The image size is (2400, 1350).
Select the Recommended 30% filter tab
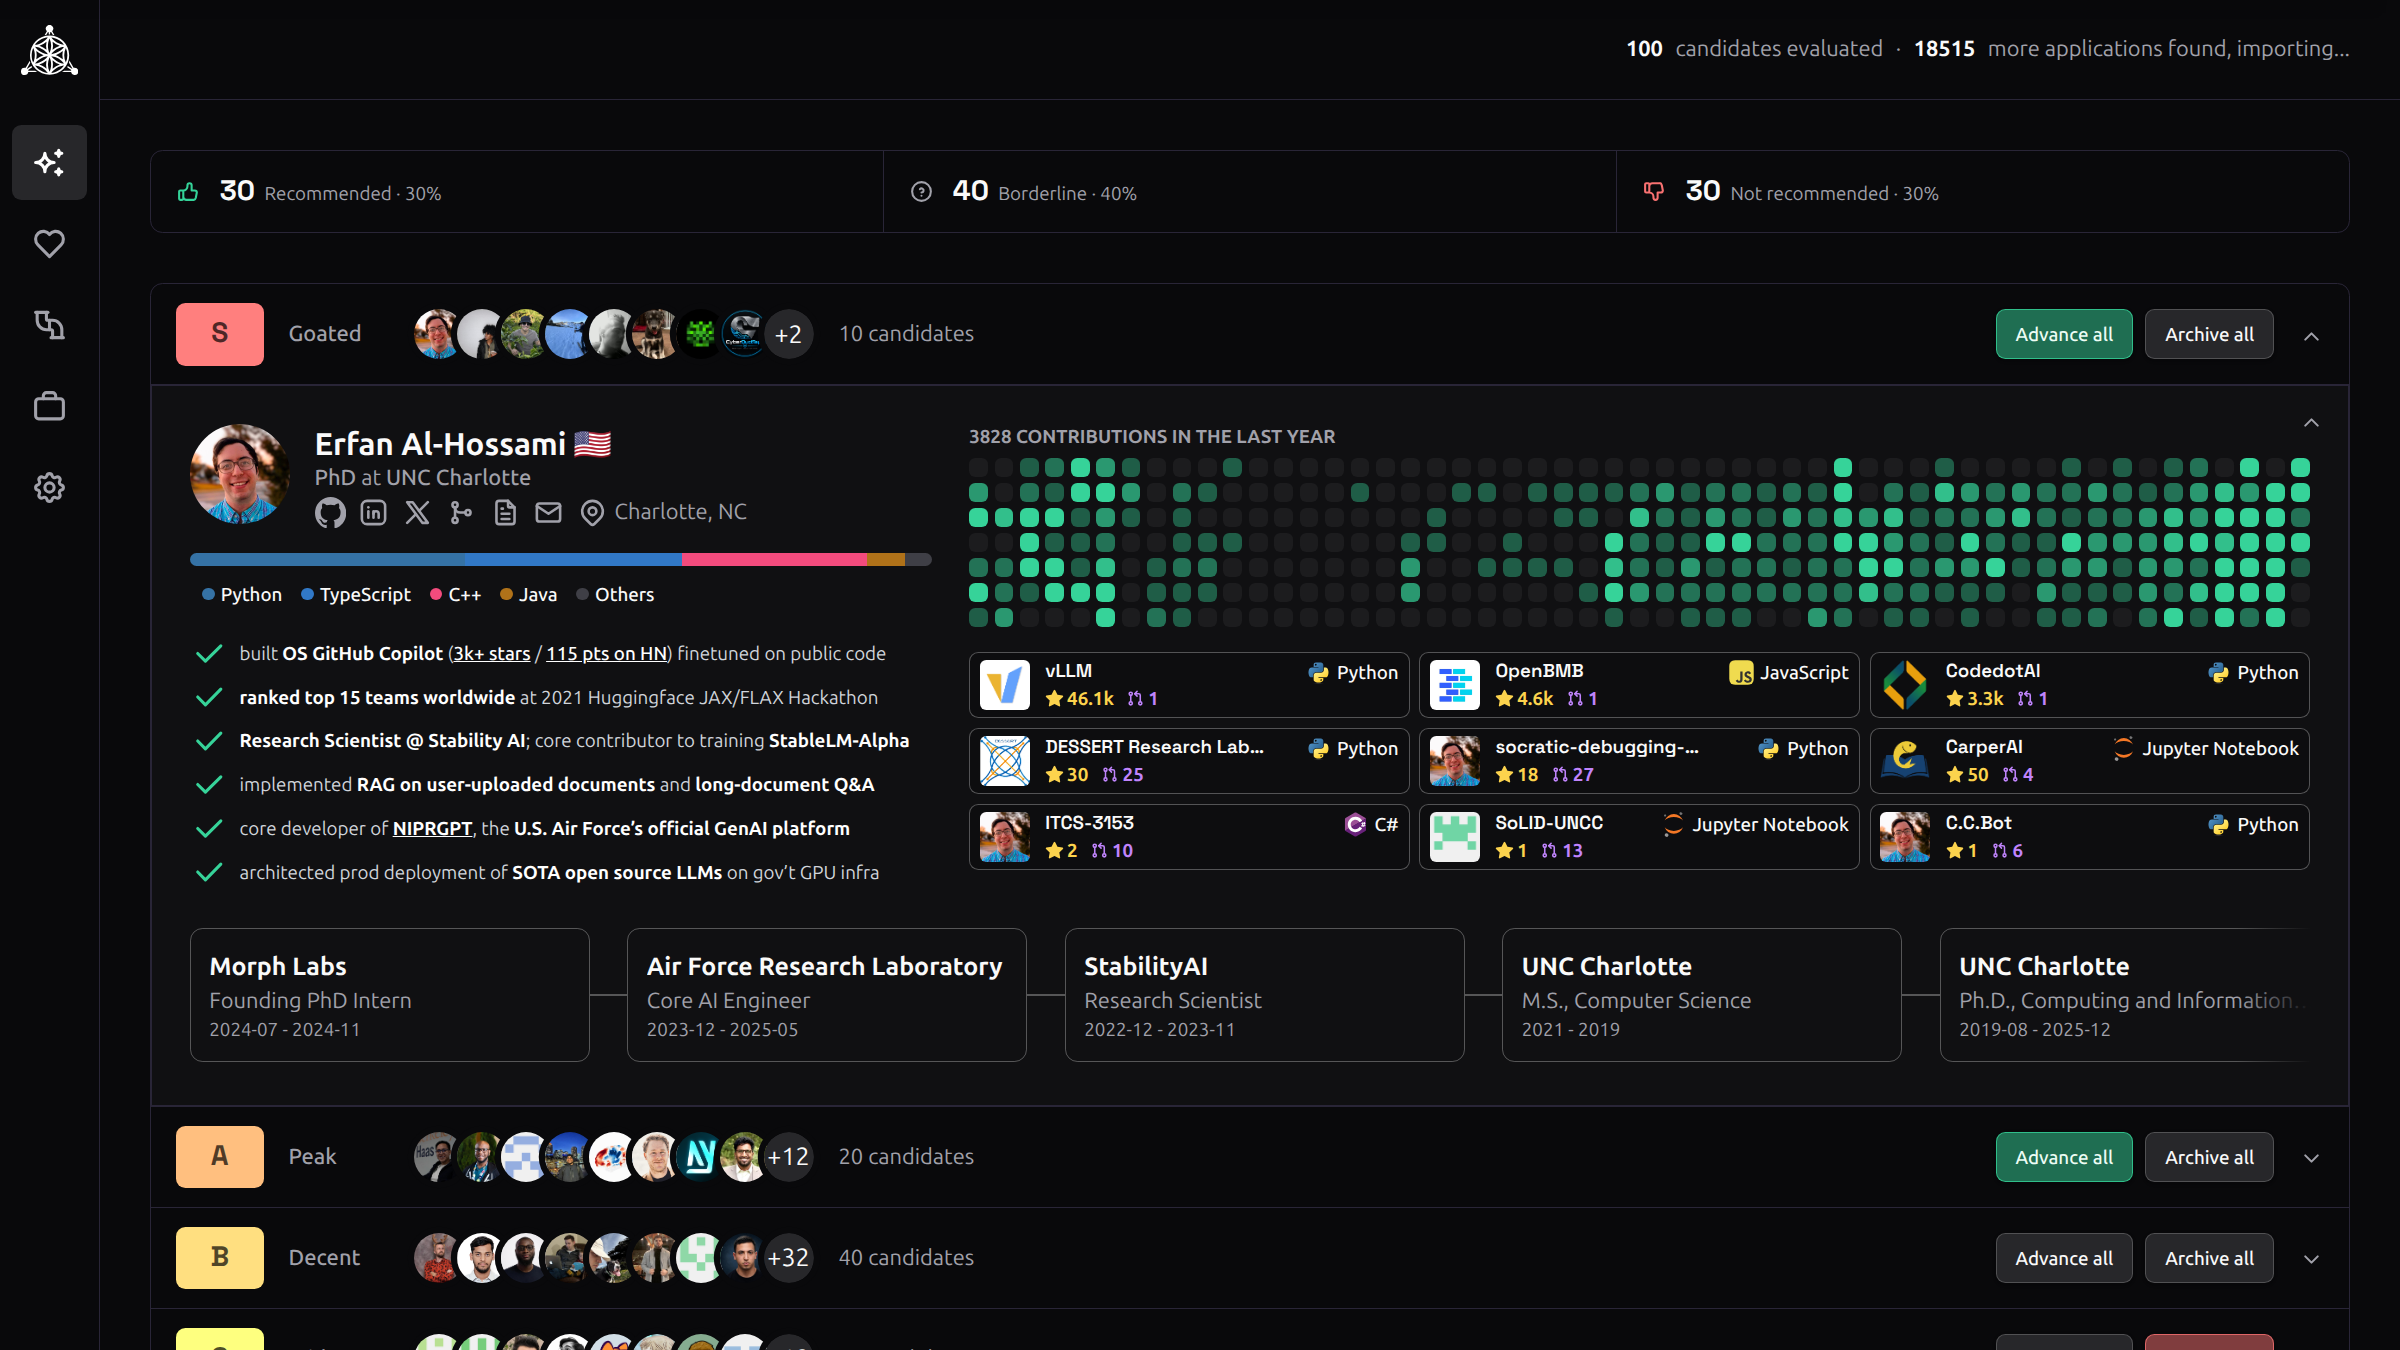tap(517, 192)
